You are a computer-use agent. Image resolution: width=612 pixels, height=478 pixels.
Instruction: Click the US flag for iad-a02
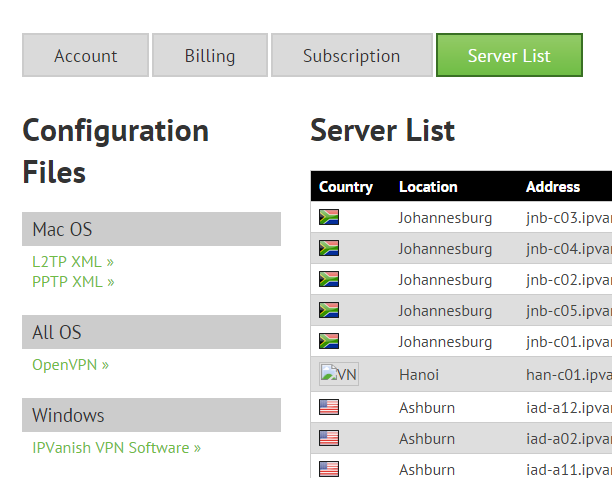coord(329,438)
